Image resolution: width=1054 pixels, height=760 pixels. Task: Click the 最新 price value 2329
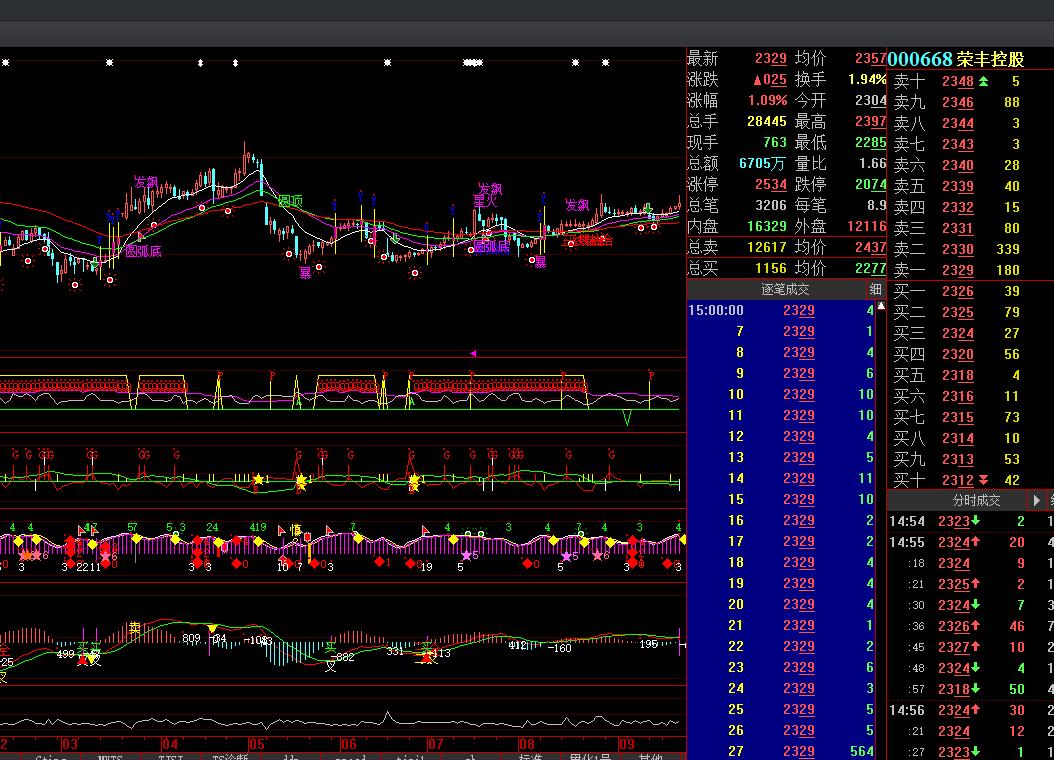(770, 58)
